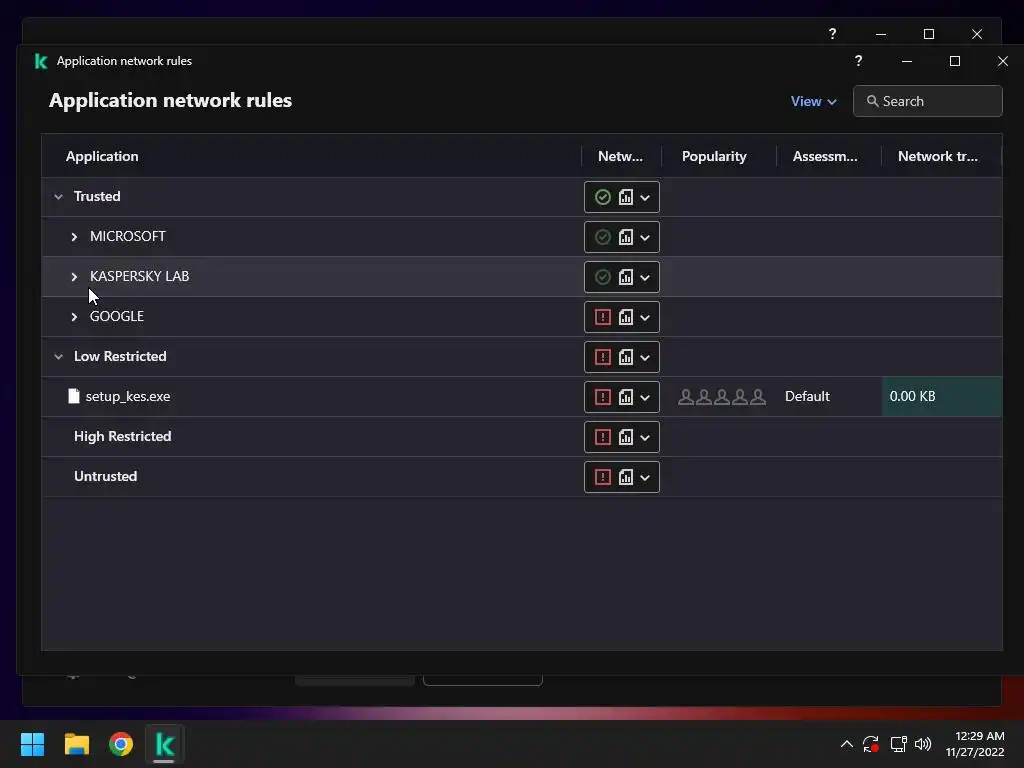
Task: Sort by the Assessm... column header
Action: [x=825, y=156]
